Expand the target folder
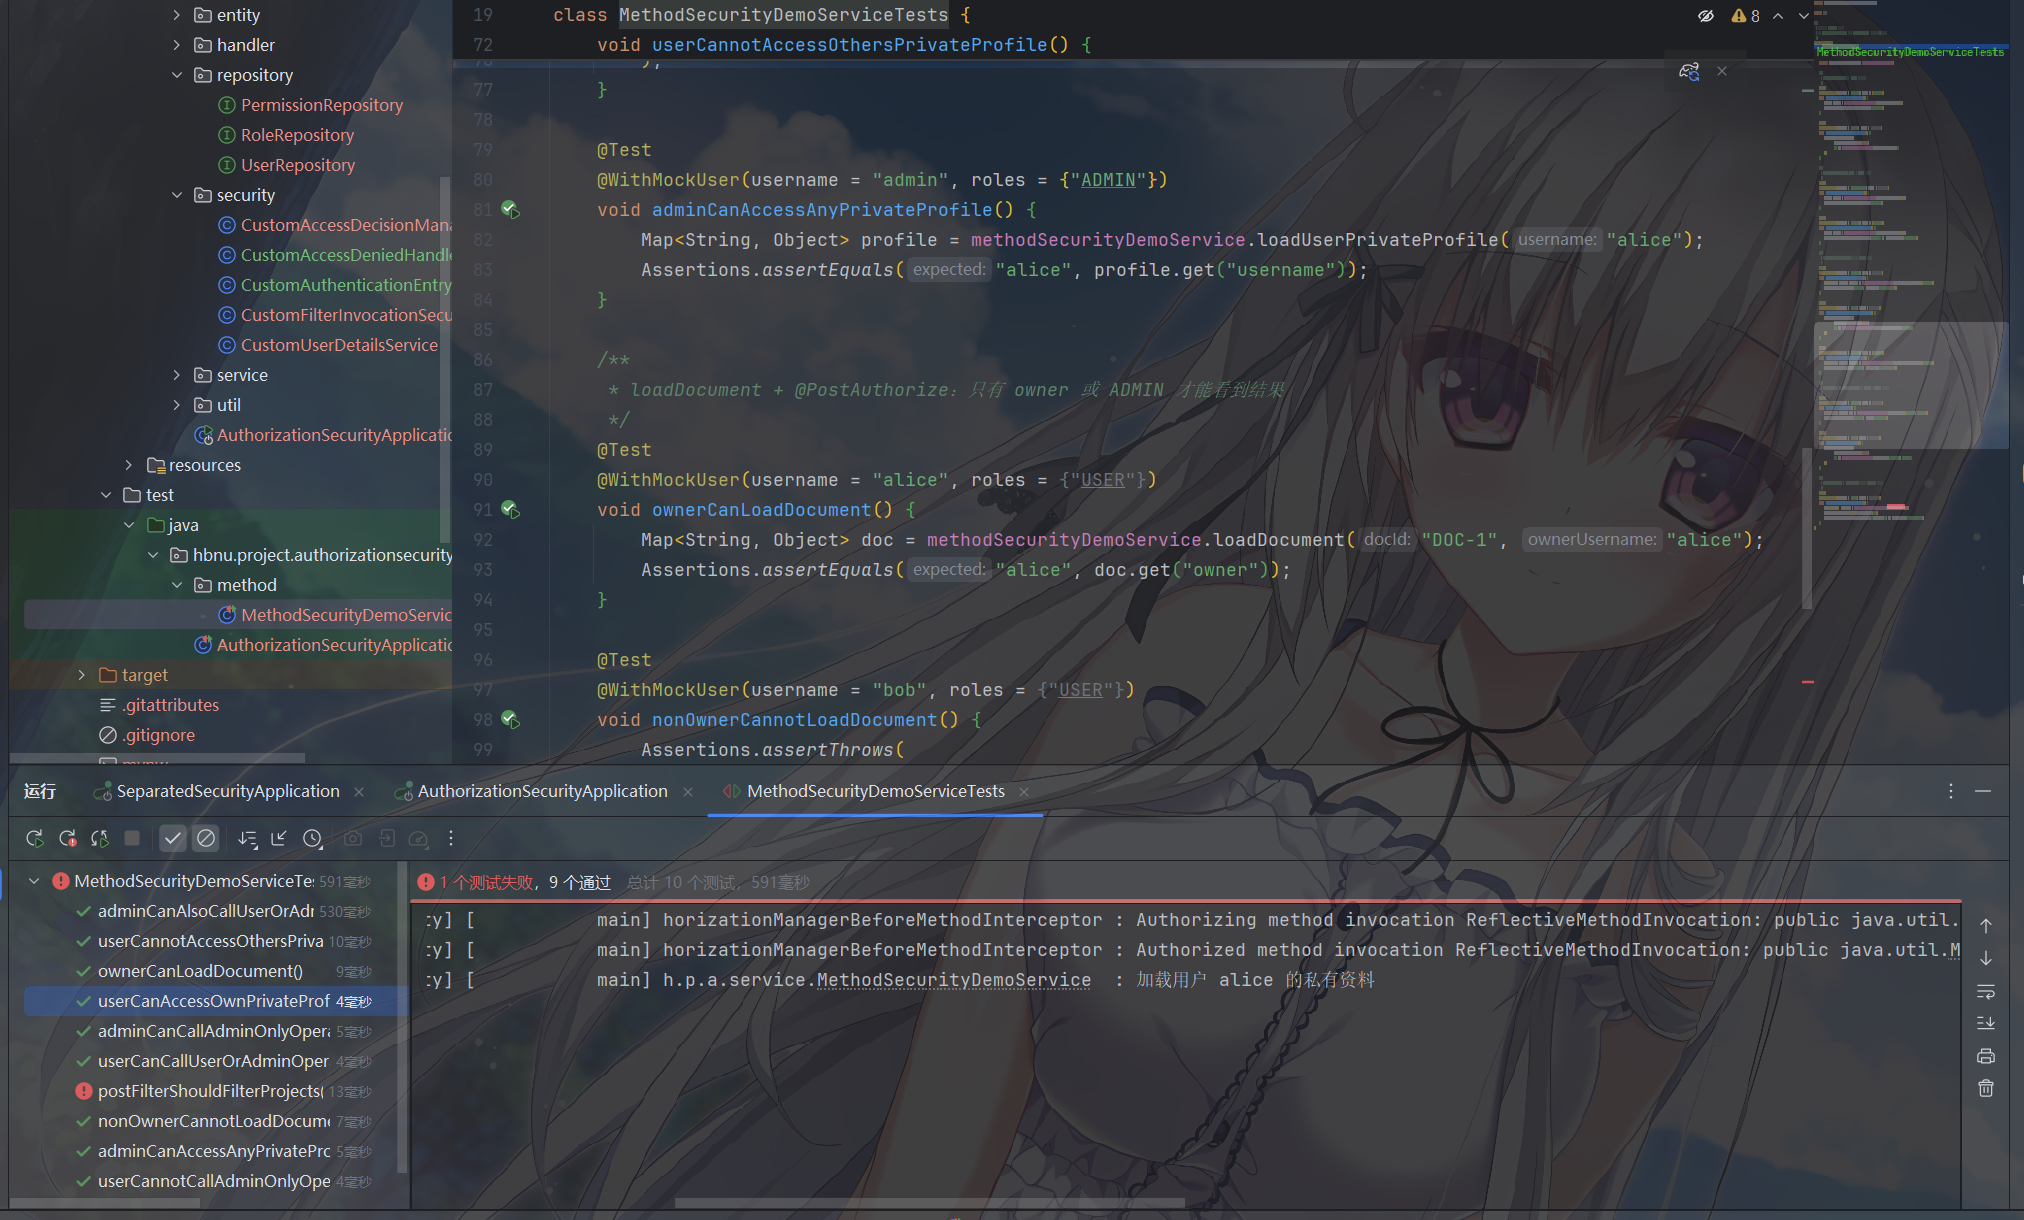 coord(82,675)
